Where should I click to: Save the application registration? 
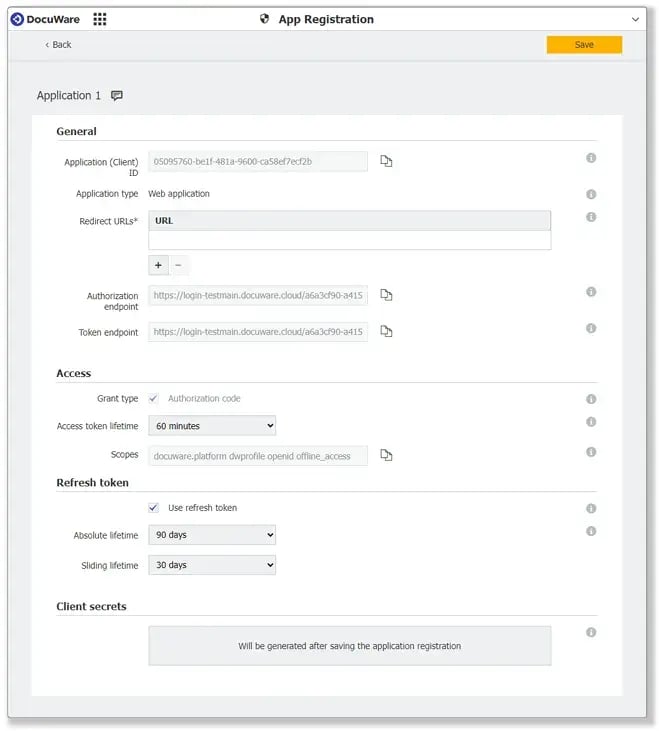(x=584, y=45)
